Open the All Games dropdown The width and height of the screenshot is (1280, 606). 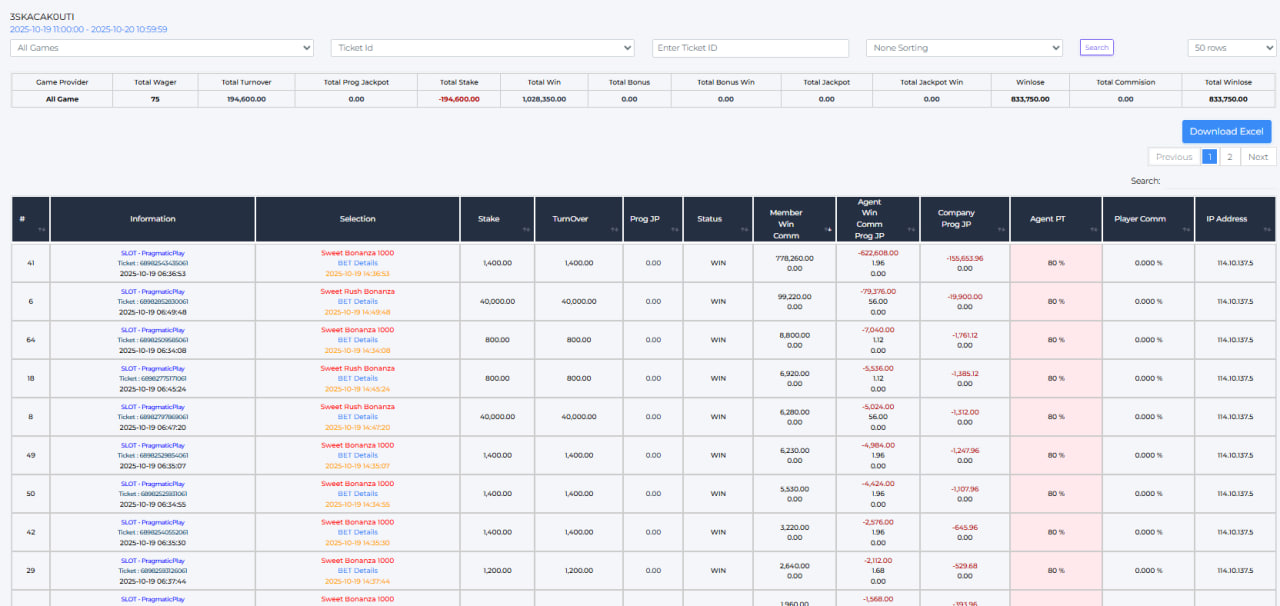pos(162,48)
